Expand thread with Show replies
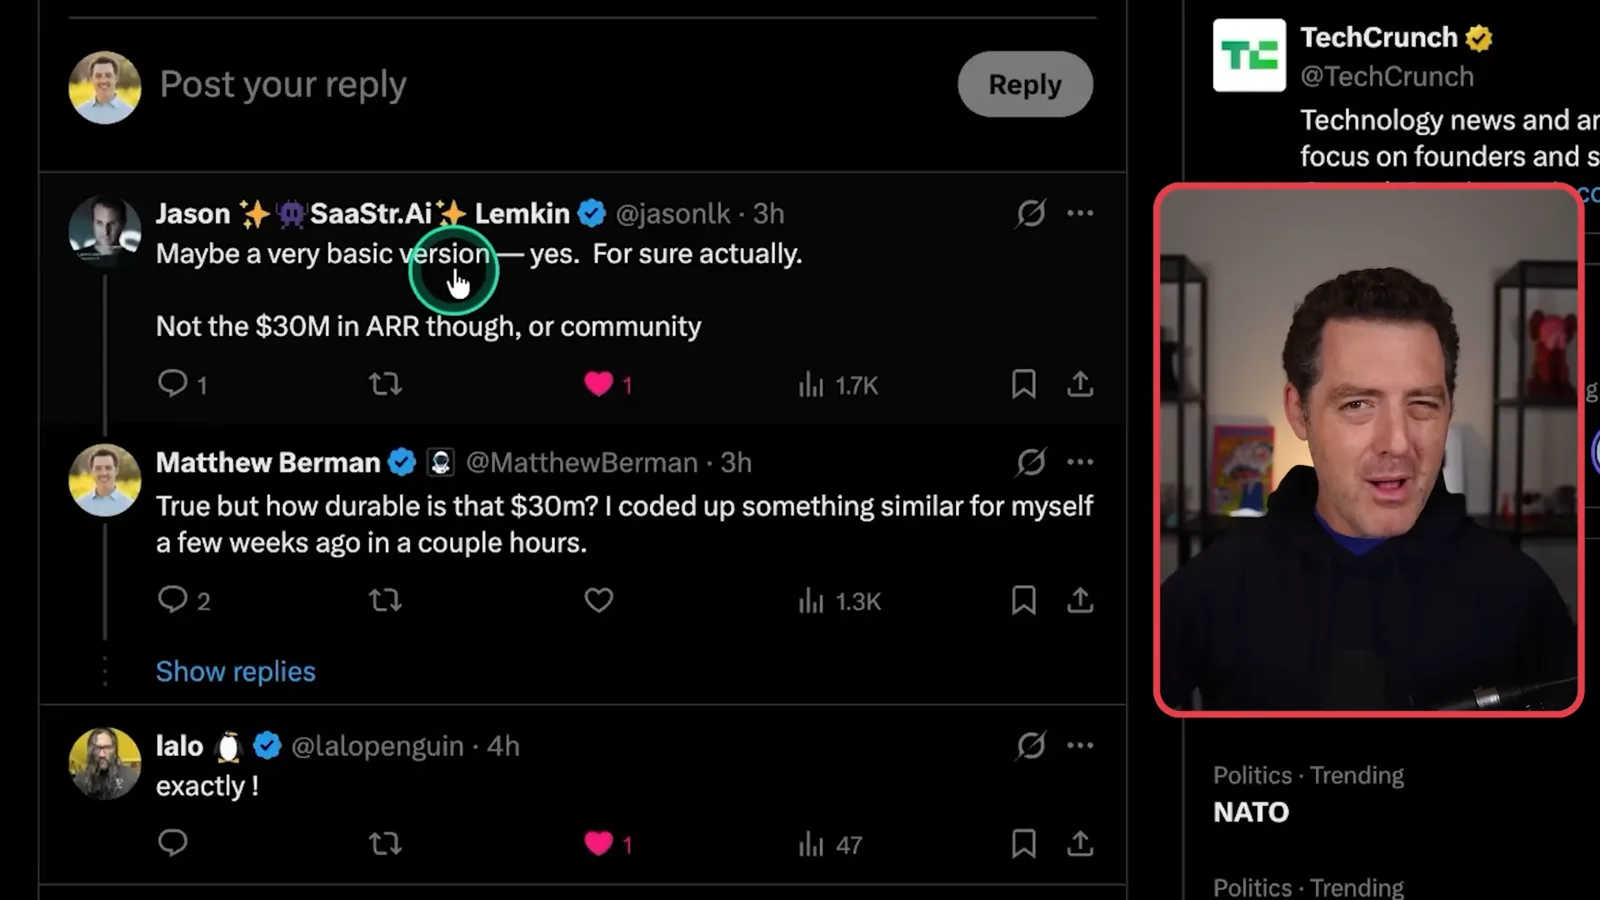1600x900 pixels. pyautogui.click(x=235, y=671)
